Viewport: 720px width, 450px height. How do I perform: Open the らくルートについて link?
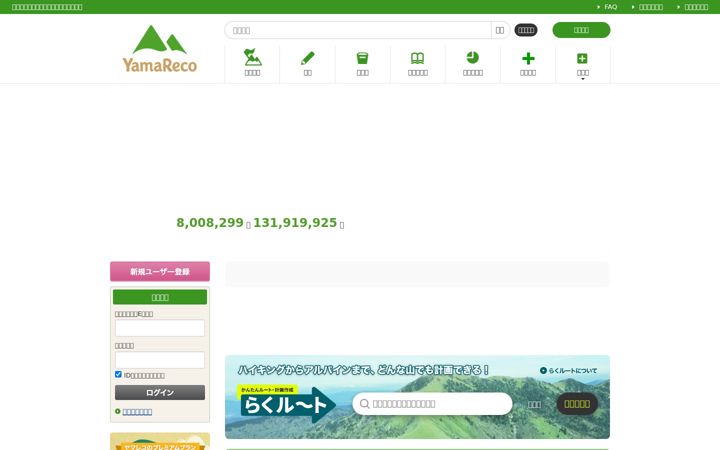[568, 371]
